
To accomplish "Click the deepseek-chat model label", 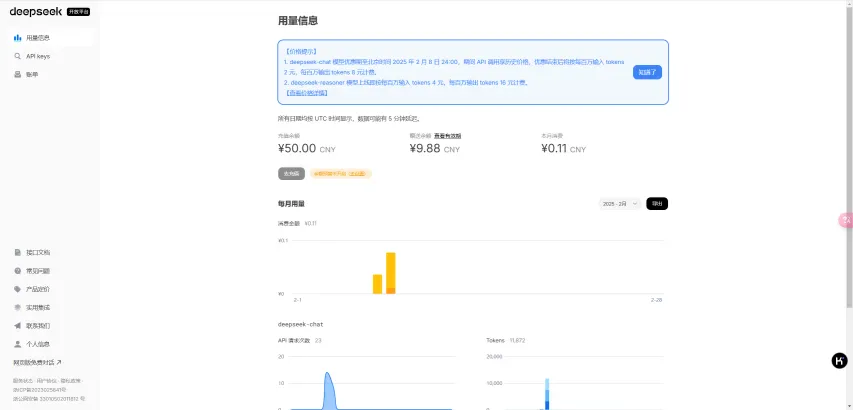I will tap(300, 324).
